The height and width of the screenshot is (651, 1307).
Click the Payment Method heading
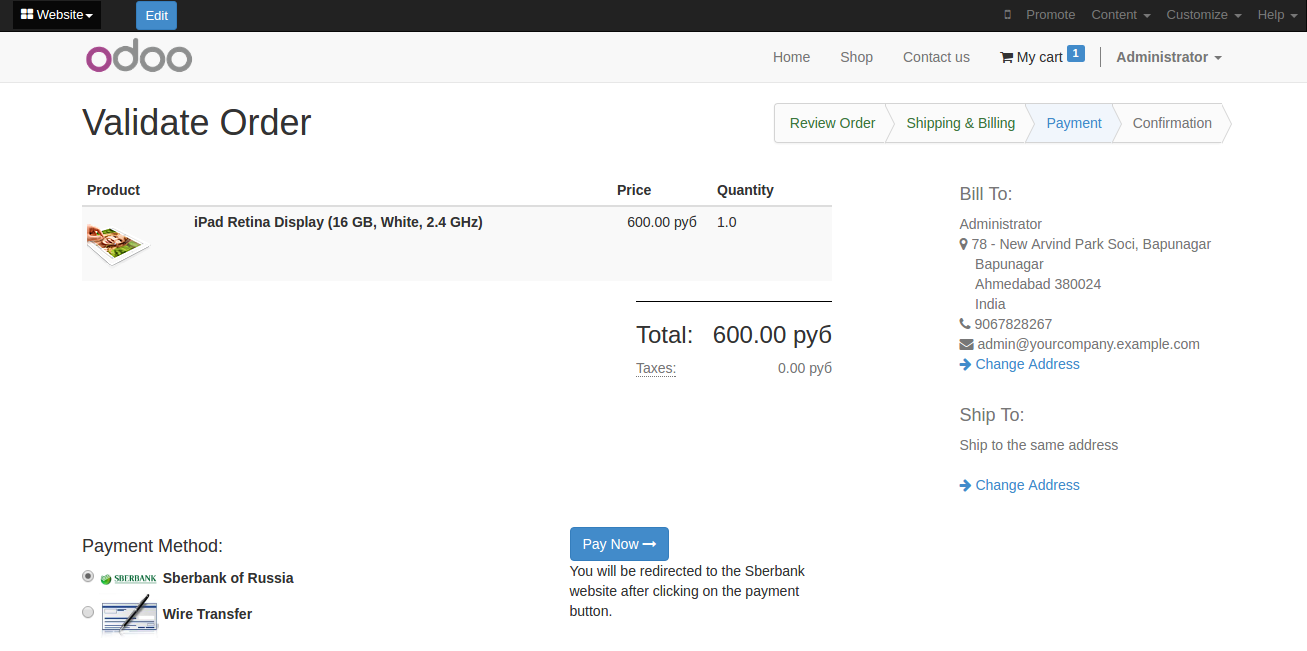[152, 546]
